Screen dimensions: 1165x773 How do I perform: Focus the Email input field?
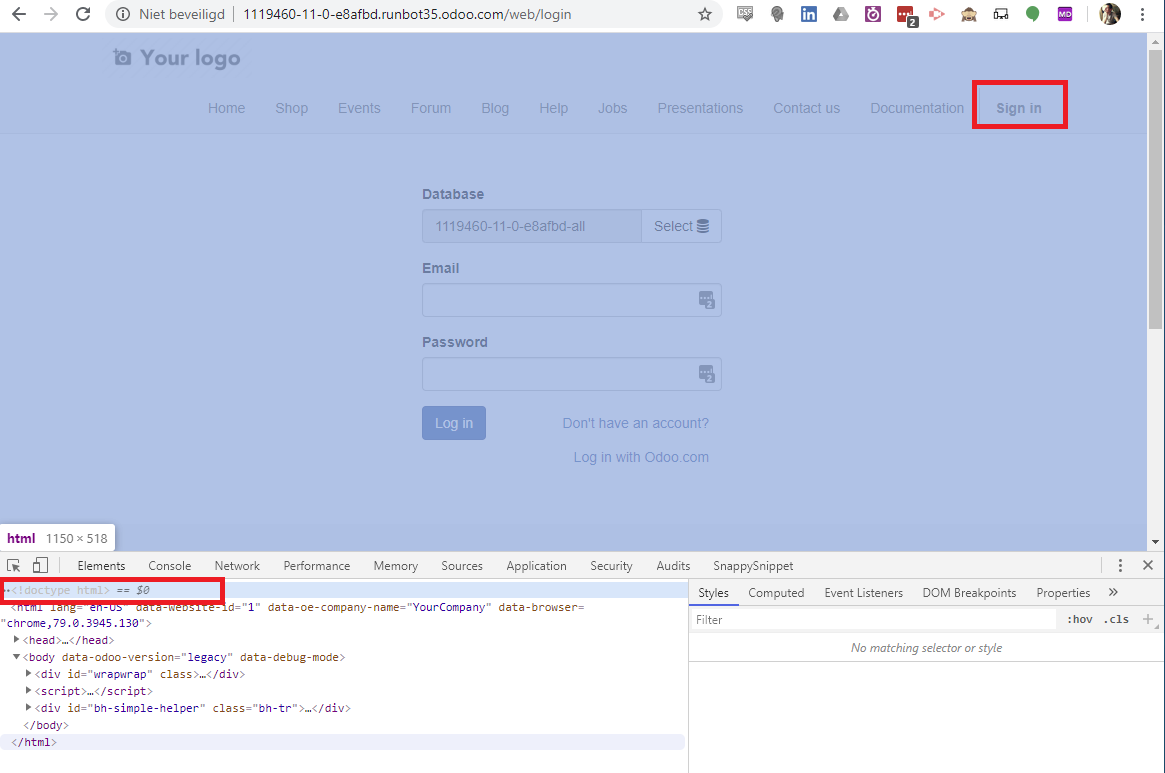coord(571,300)
